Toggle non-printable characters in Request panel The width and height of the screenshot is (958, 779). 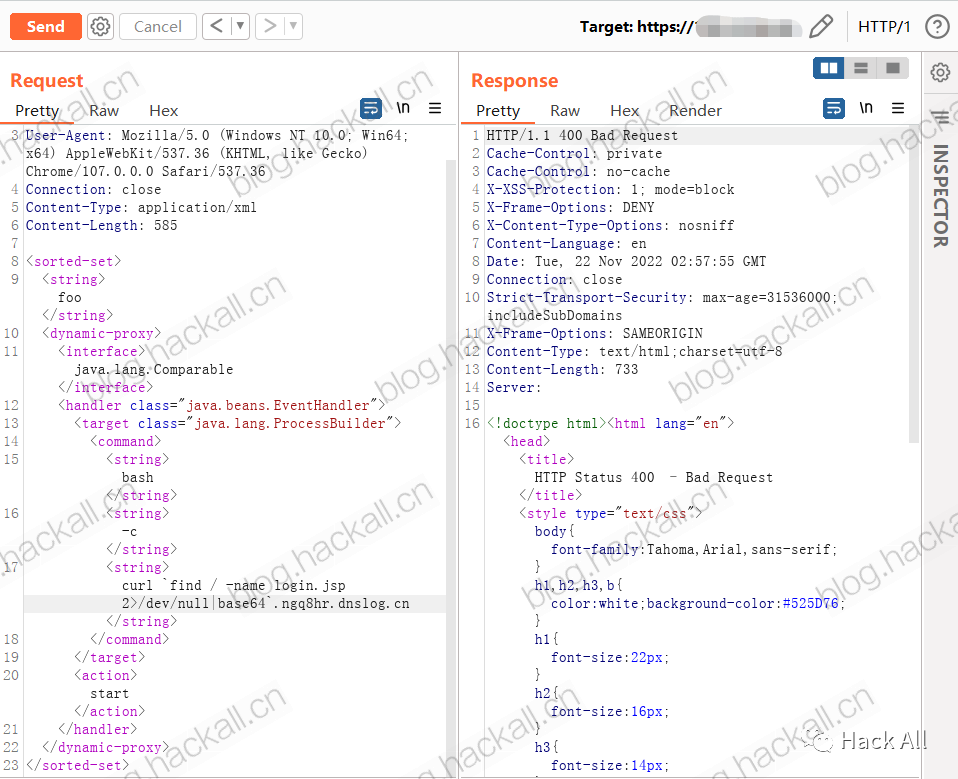pos(403,108)
